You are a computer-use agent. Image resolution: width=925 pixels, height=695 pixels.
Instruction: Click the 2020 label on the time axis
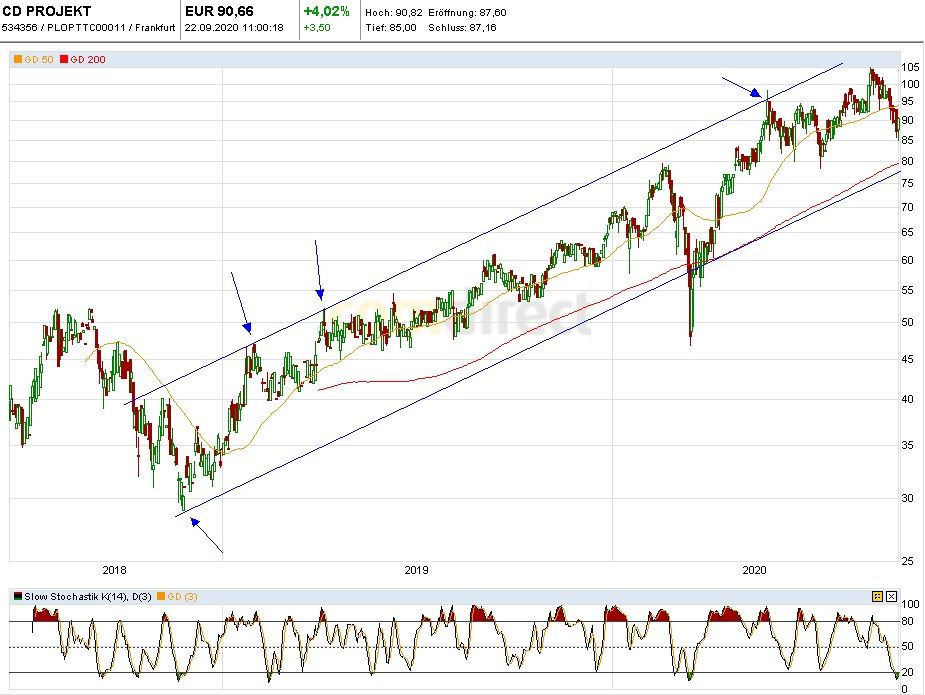tap(755, 570)
